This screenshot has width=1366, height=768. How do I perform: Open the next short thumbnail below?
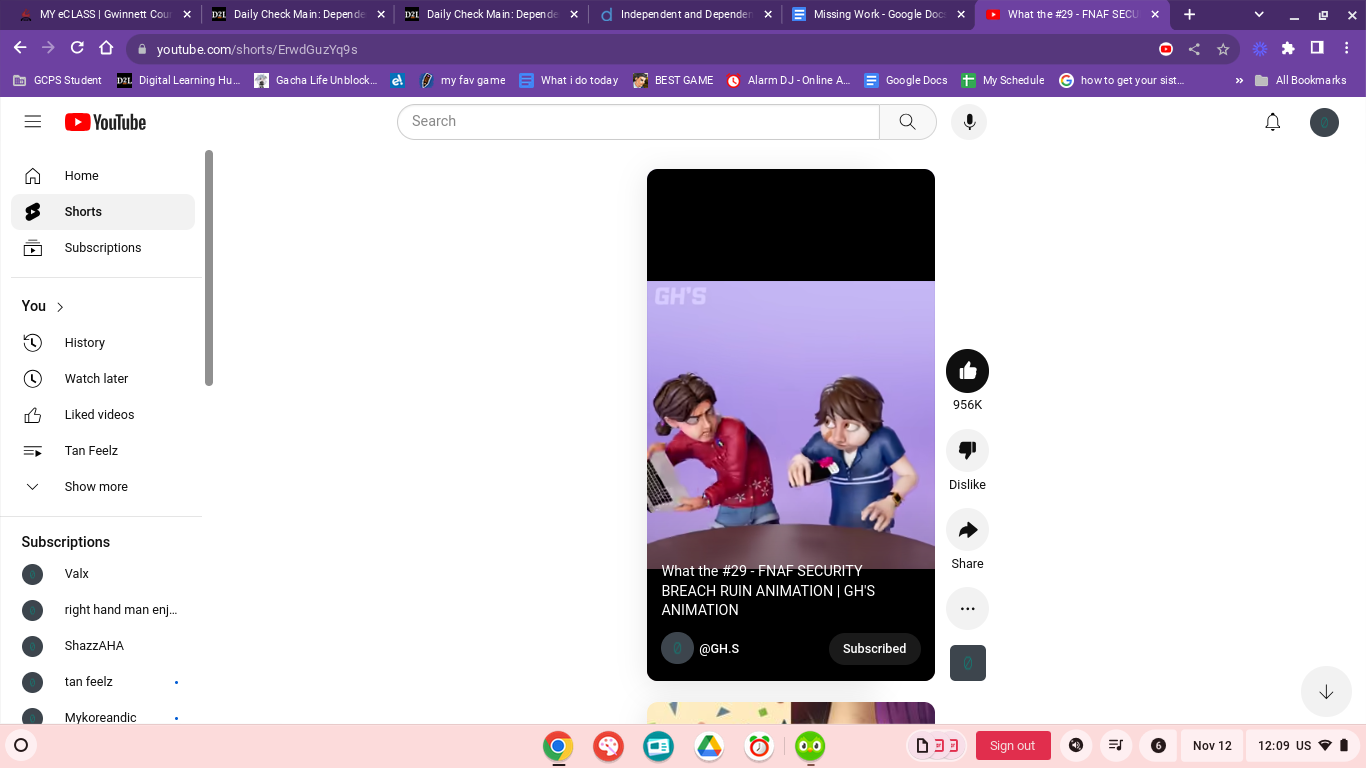(791, 713)
